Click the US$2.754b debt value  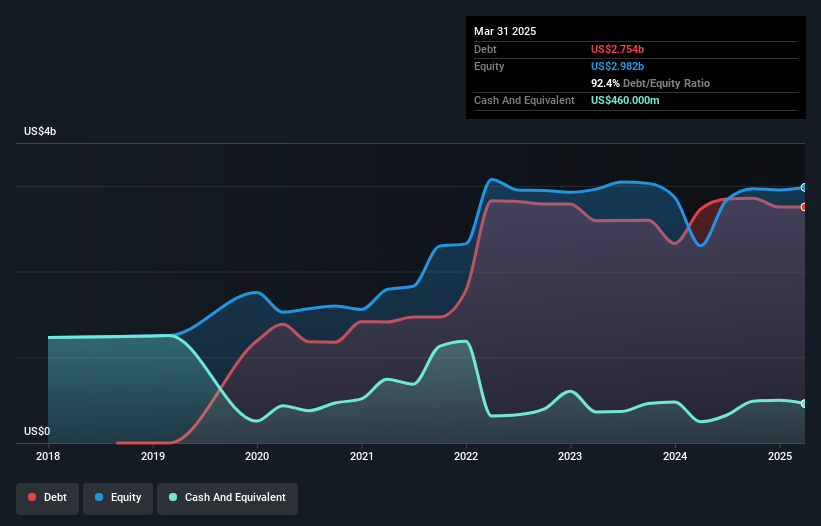click(617, 49)
